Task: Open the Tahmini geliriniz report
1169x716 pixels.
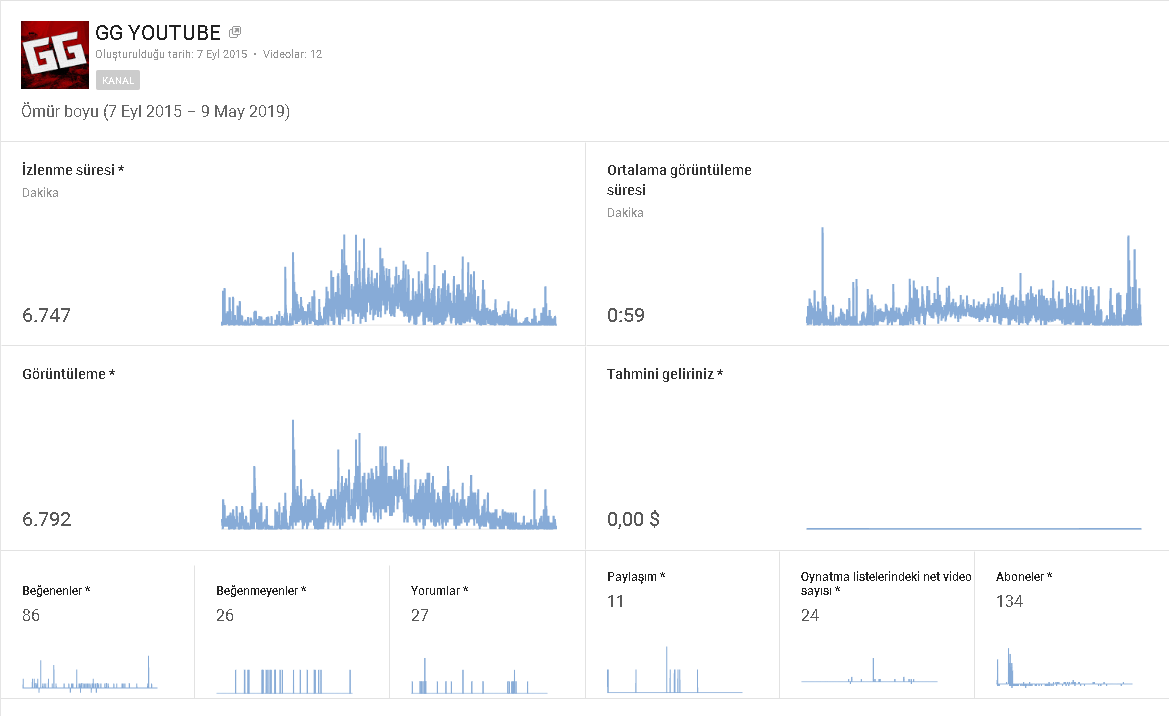Action: coord(665,374)
